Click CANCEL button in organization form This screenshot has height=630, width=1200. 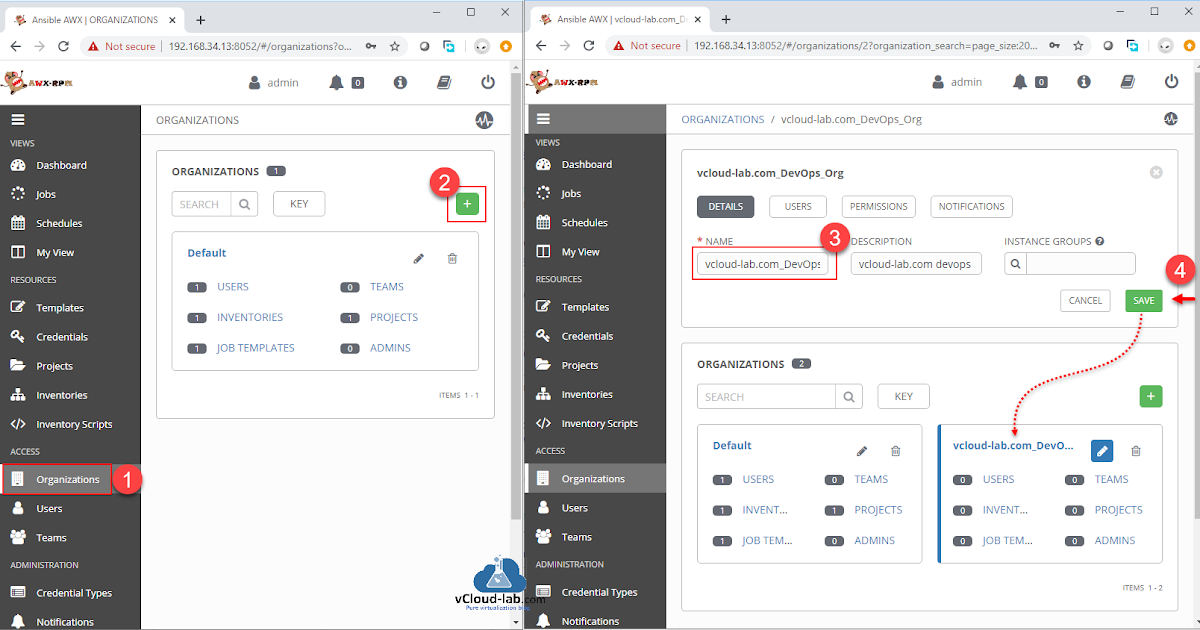(1085, 300)
